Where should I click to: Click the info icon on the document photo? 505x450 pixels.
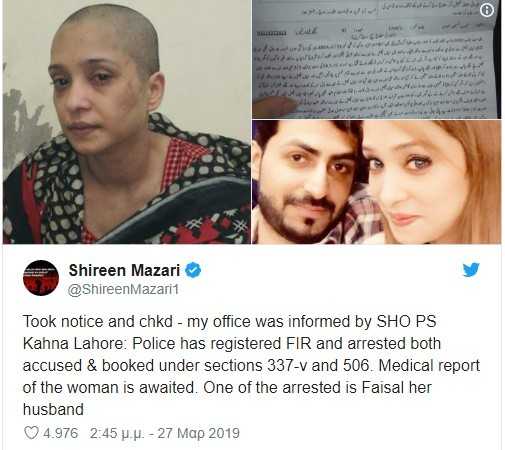487,10
